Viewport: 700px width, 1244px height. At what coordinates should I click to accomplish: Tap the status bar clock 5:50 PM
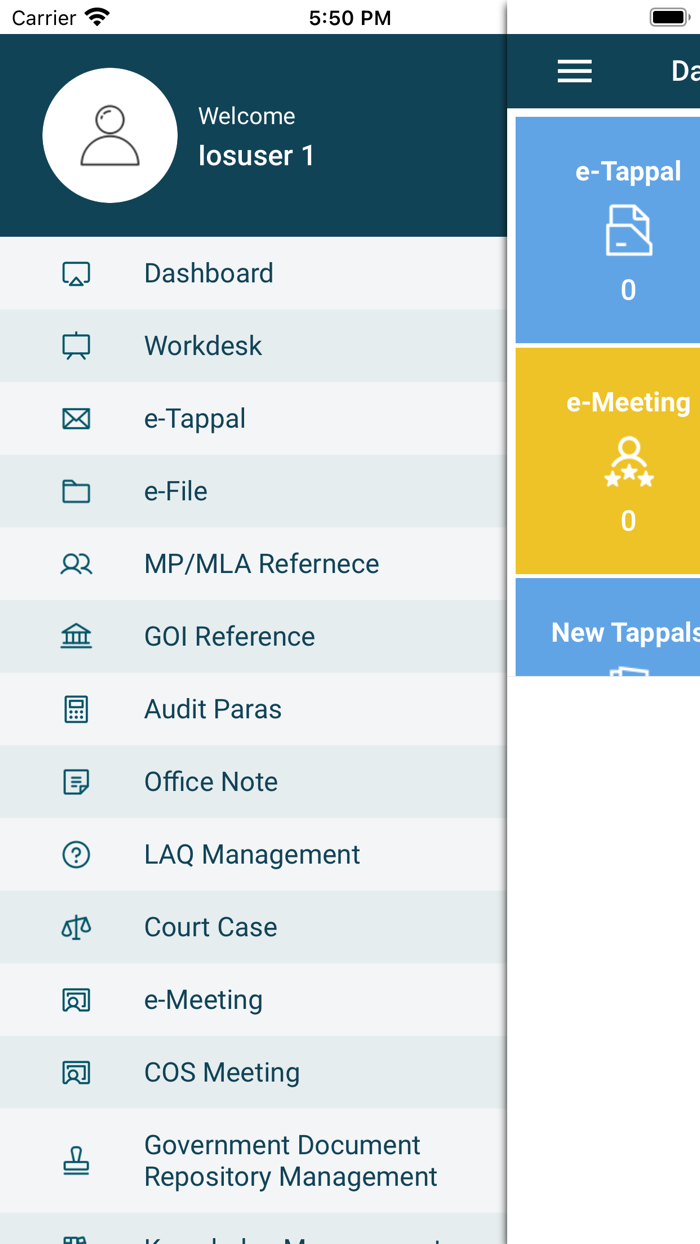pyautogui.click(x=350, y=18)
